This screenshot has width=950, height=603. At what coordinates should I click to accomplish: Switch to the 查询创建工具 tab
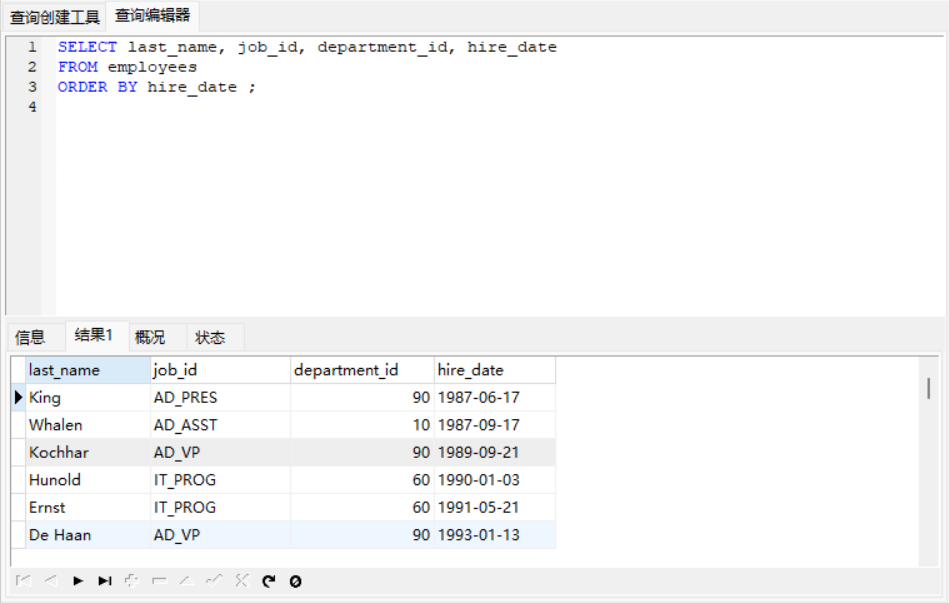[55, 17]
